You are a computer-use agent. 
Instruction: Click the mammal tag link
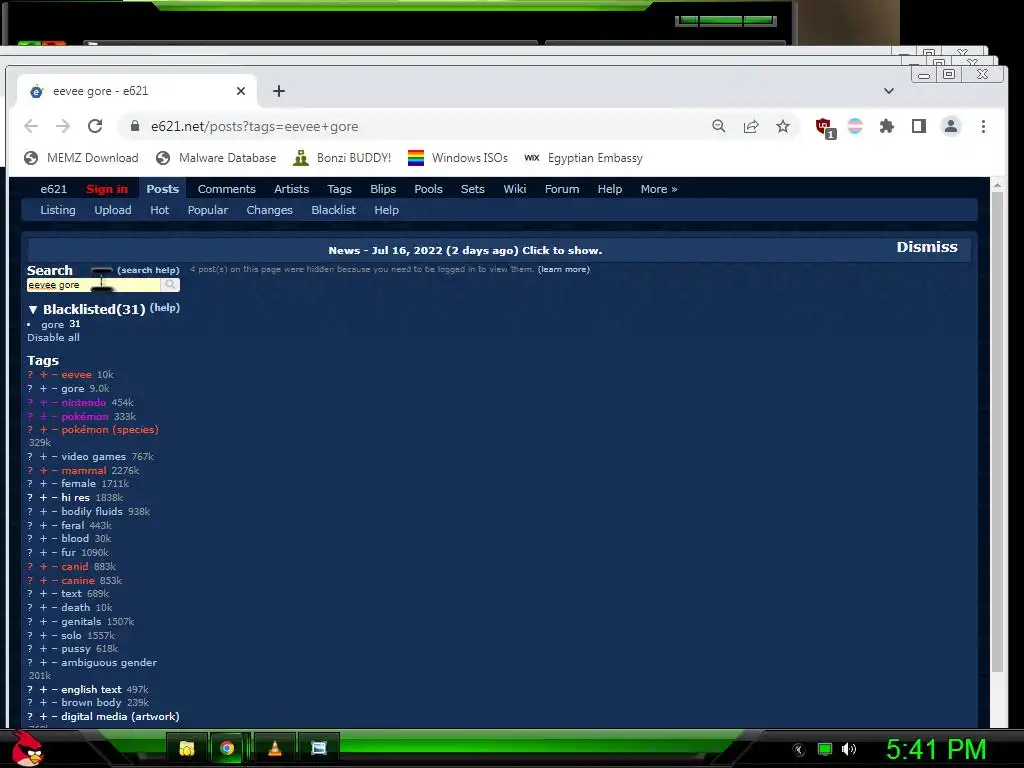pyautogui.click(x=84, y=470)
